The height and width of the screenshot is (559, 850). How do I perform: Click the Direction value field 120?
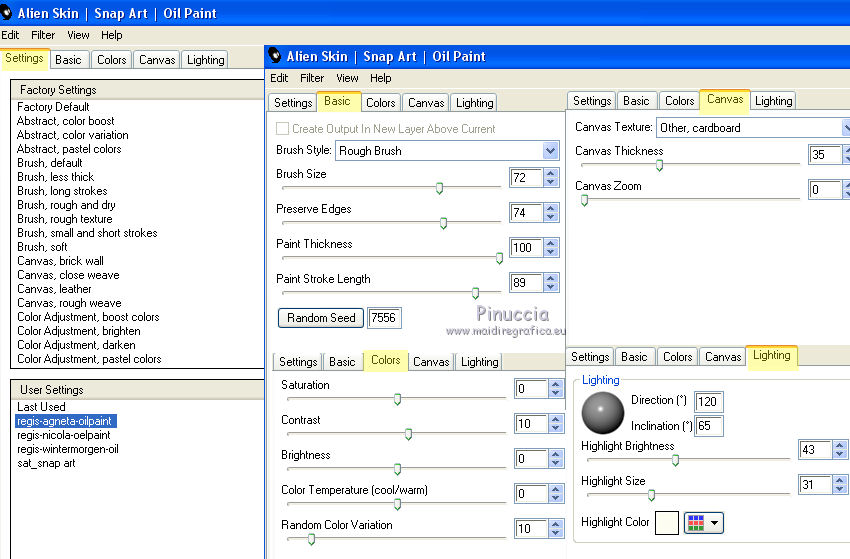coord(708,402)
